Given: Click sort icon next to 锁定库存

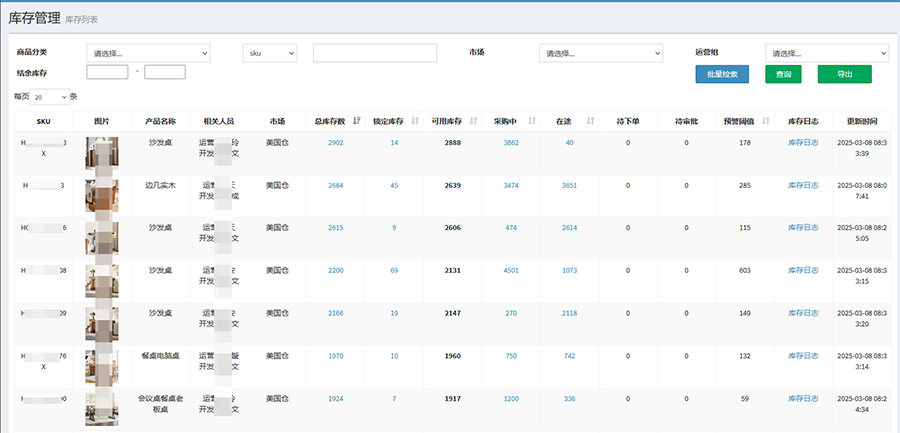Looking at the screenshot, I should pos(415,121).
